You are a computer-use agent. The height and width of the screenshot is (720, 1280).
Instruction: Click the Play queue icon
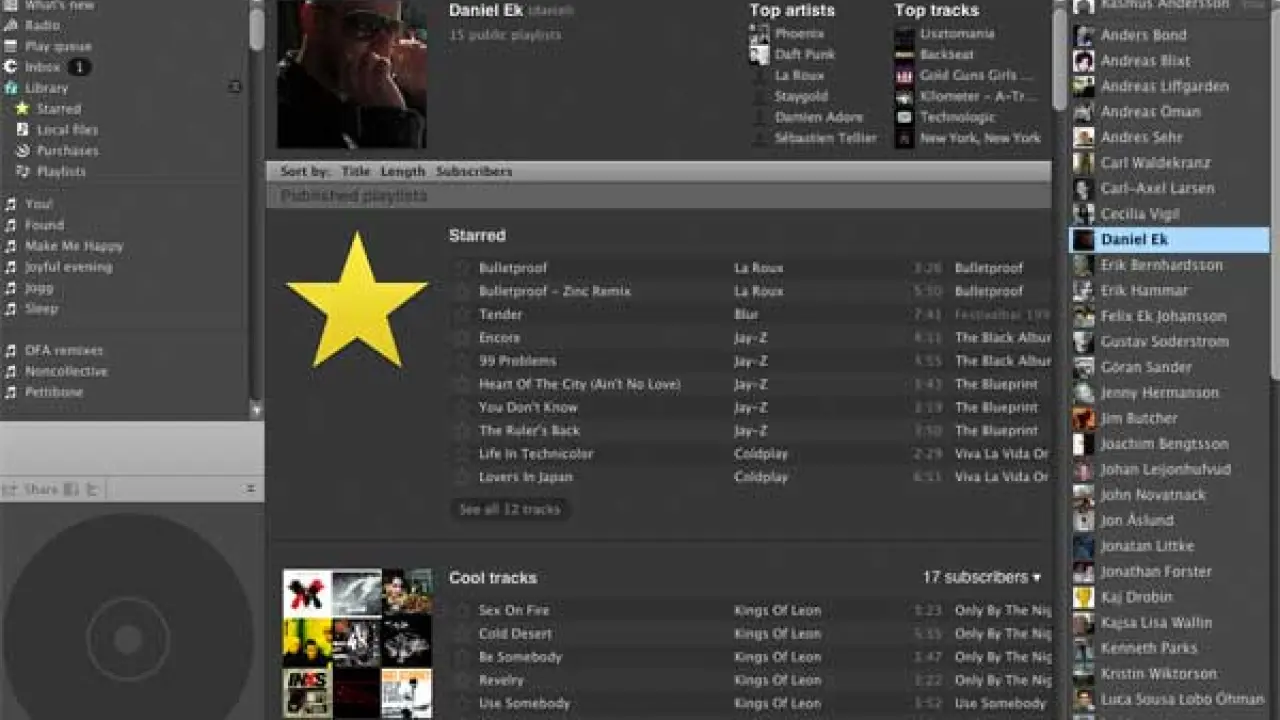pos(11,46)
